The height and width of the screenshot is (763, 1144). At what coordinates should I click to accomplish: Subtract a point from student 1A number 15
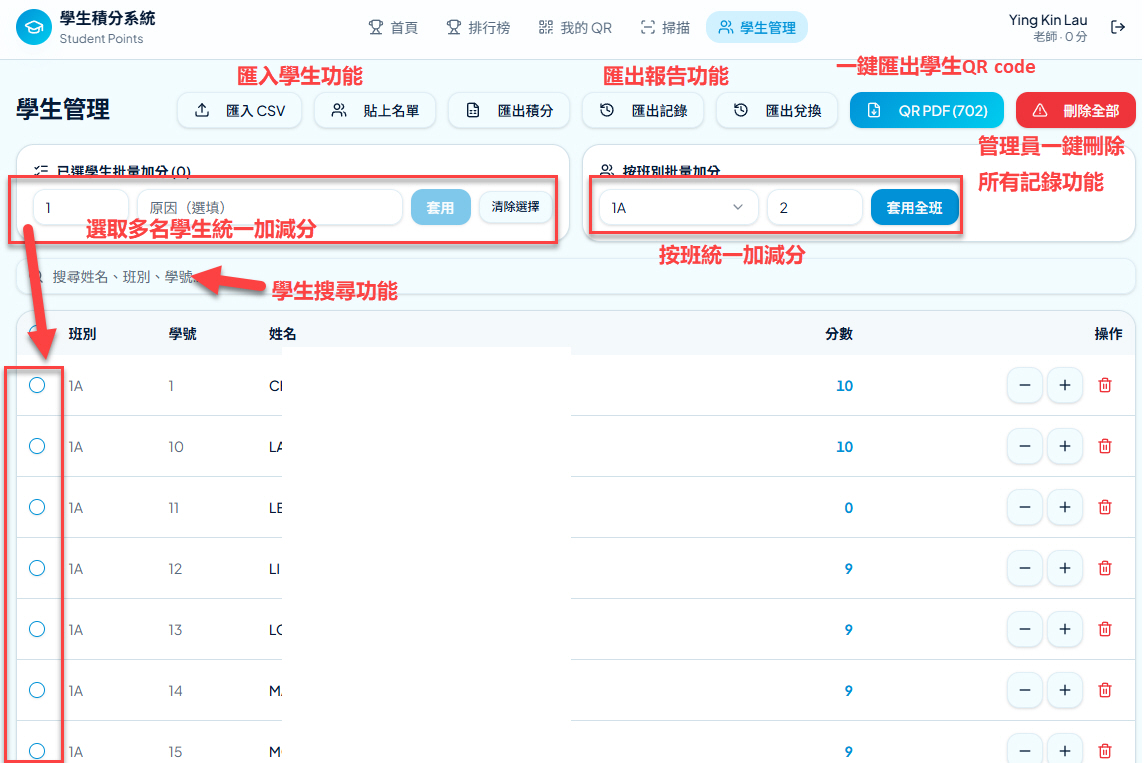tap(1024, 751)
